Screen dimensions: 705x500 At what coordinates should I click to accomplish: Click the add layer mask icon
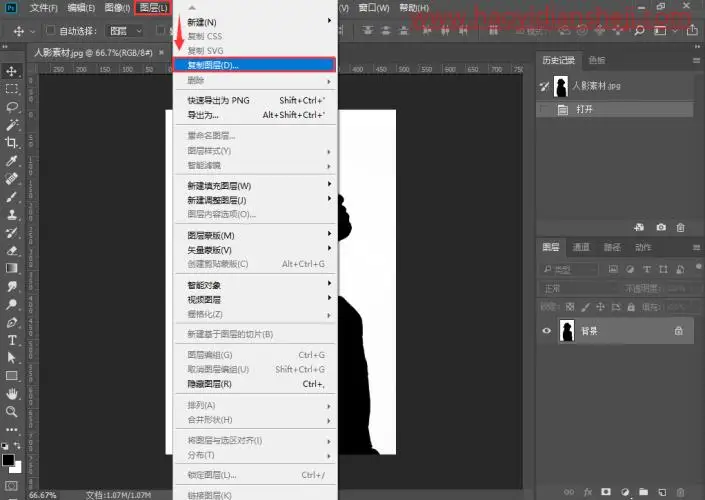606,491
